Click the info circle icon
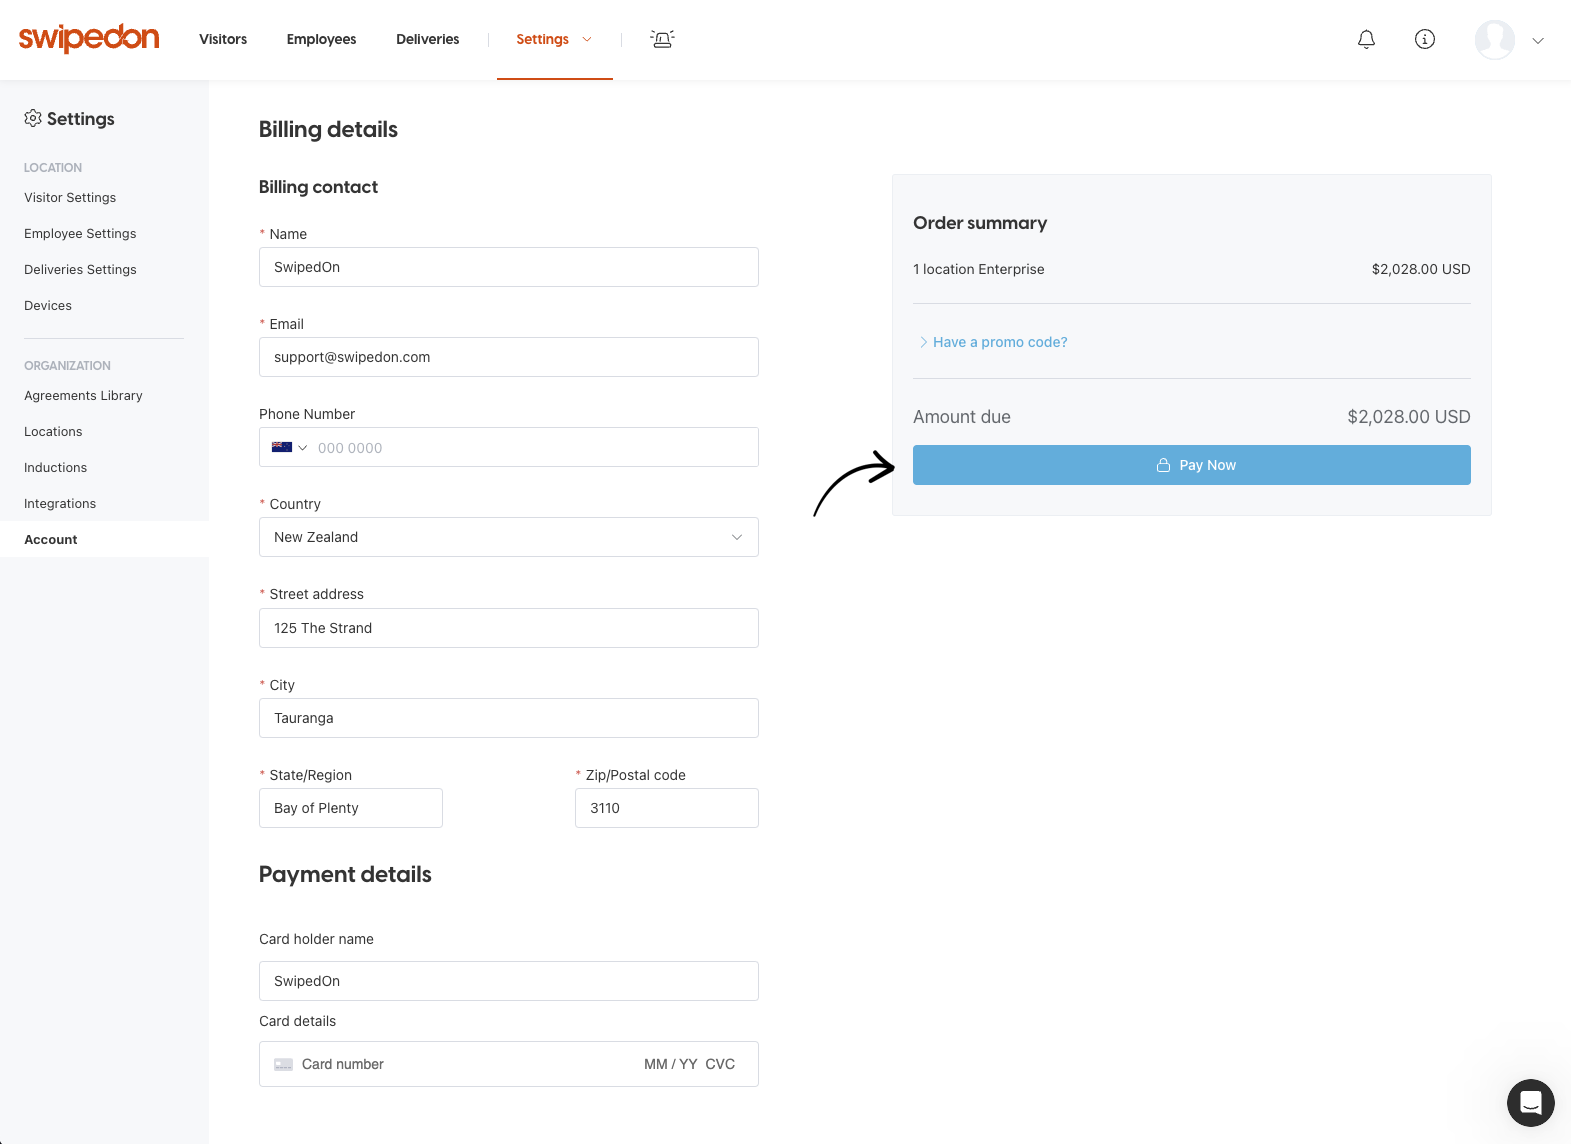This screenshot has width=1571, height=1144. (x=1425, y=39)
